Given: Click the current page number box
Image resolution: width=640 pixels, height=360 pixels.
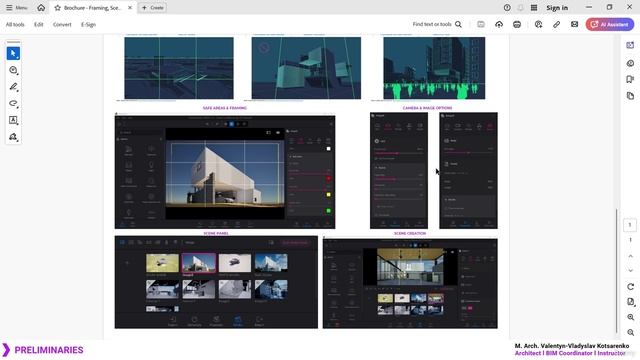Looking at the screenshot, I should (630, 225).
